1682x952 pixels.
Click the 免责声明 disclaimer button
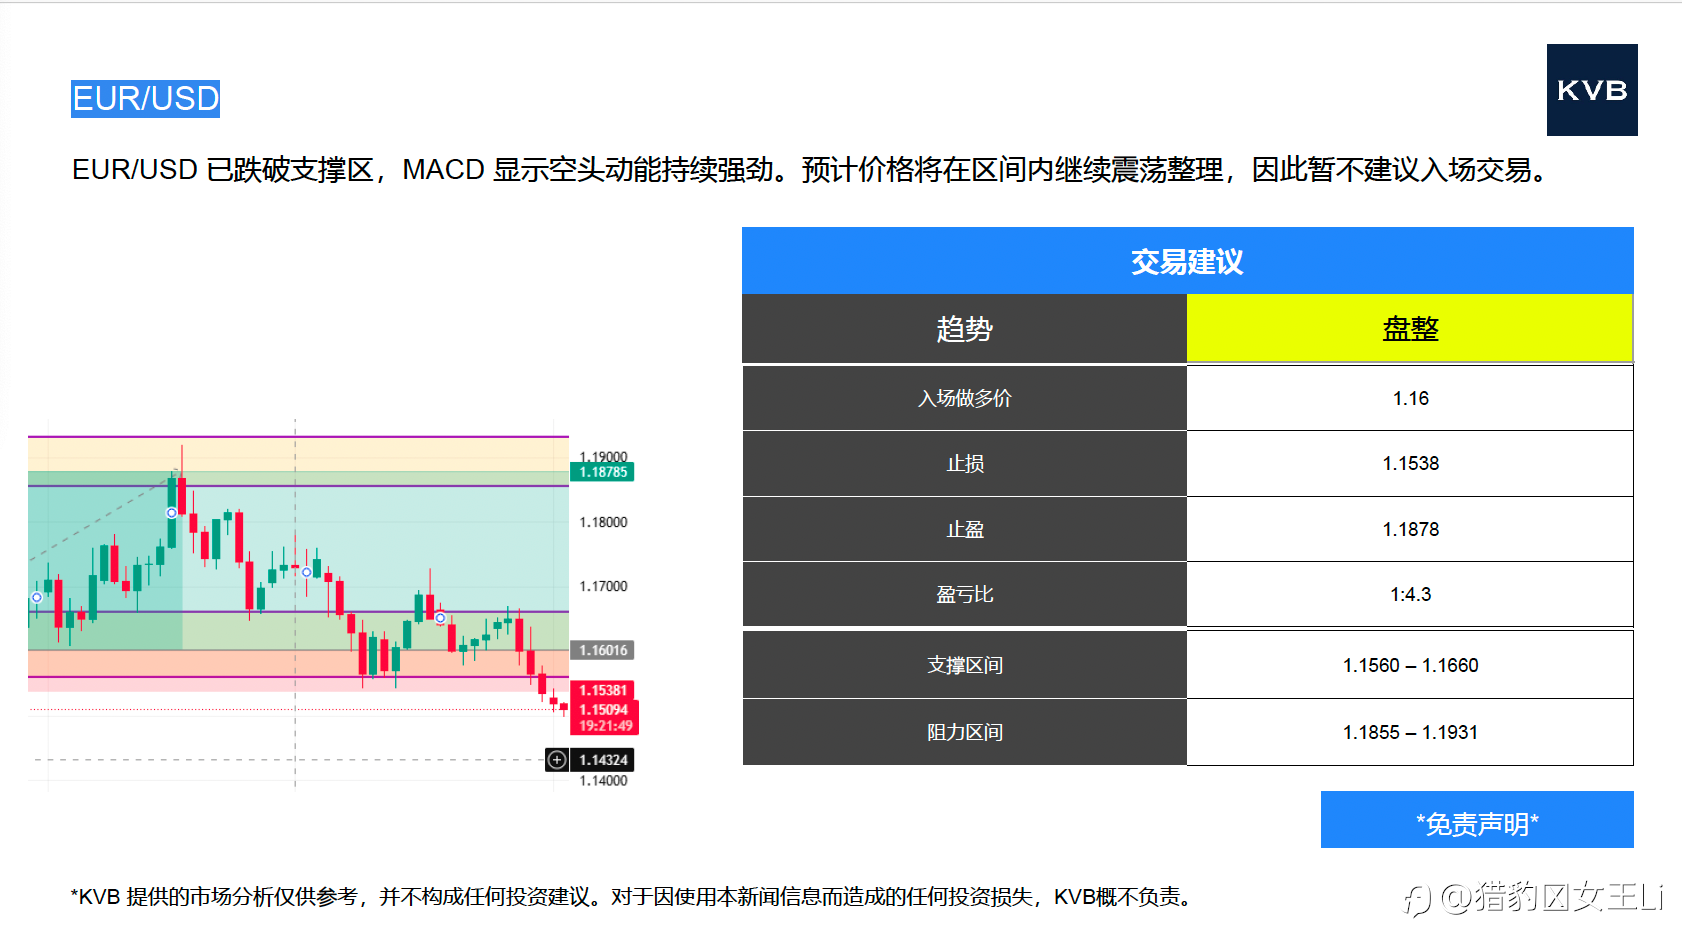pyautogui.click(x=1477, y=820)
